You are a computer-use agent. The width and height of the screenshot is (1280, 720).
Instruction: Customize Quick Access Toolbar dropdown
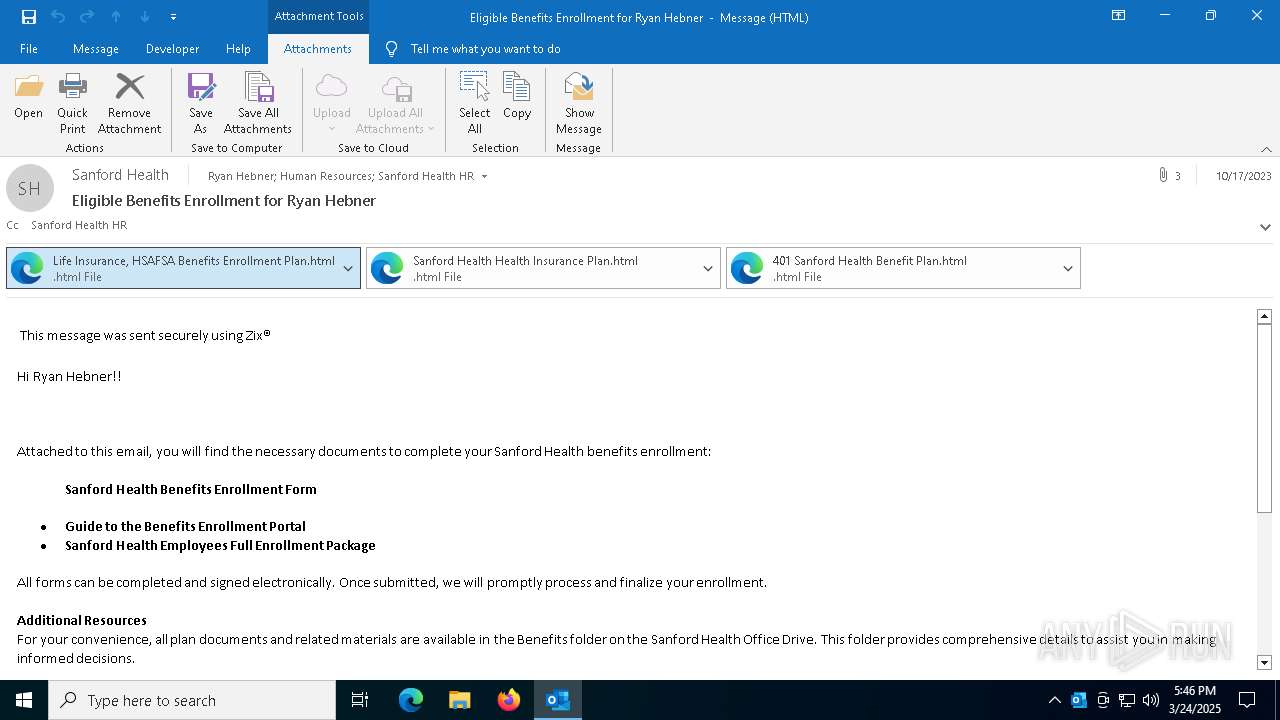[x=174, y=17]
